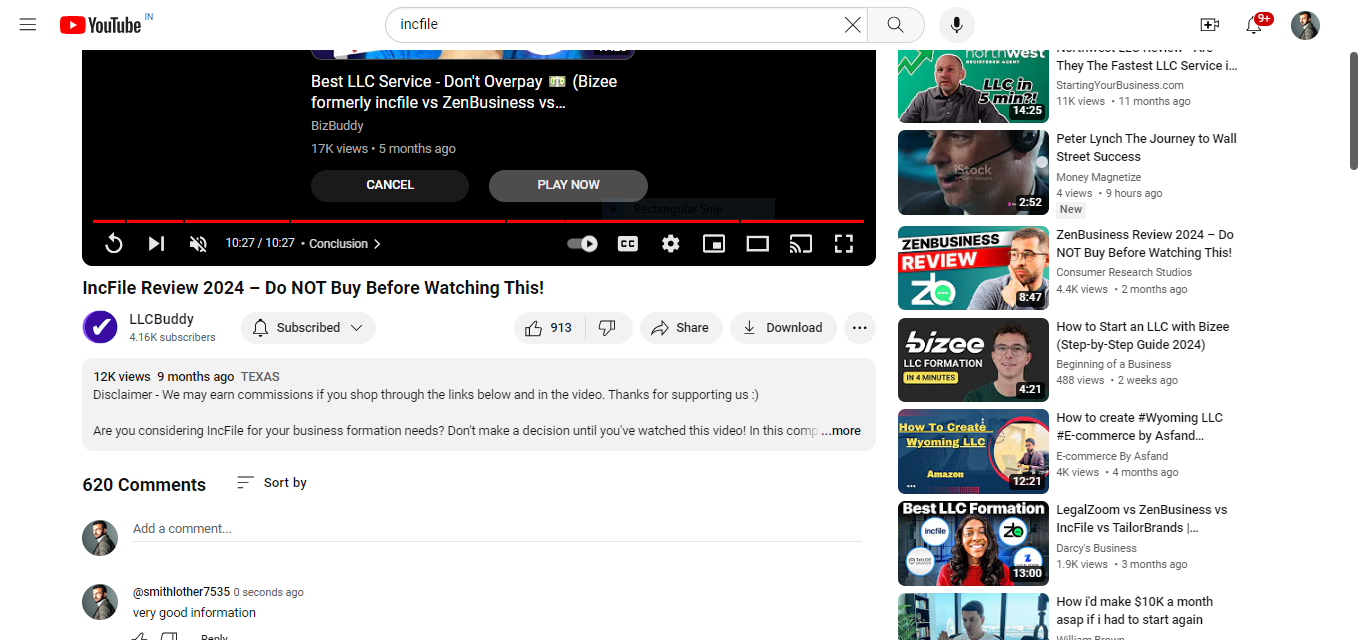Play the next video now
1361x640 pixels.
click(568, 185)
